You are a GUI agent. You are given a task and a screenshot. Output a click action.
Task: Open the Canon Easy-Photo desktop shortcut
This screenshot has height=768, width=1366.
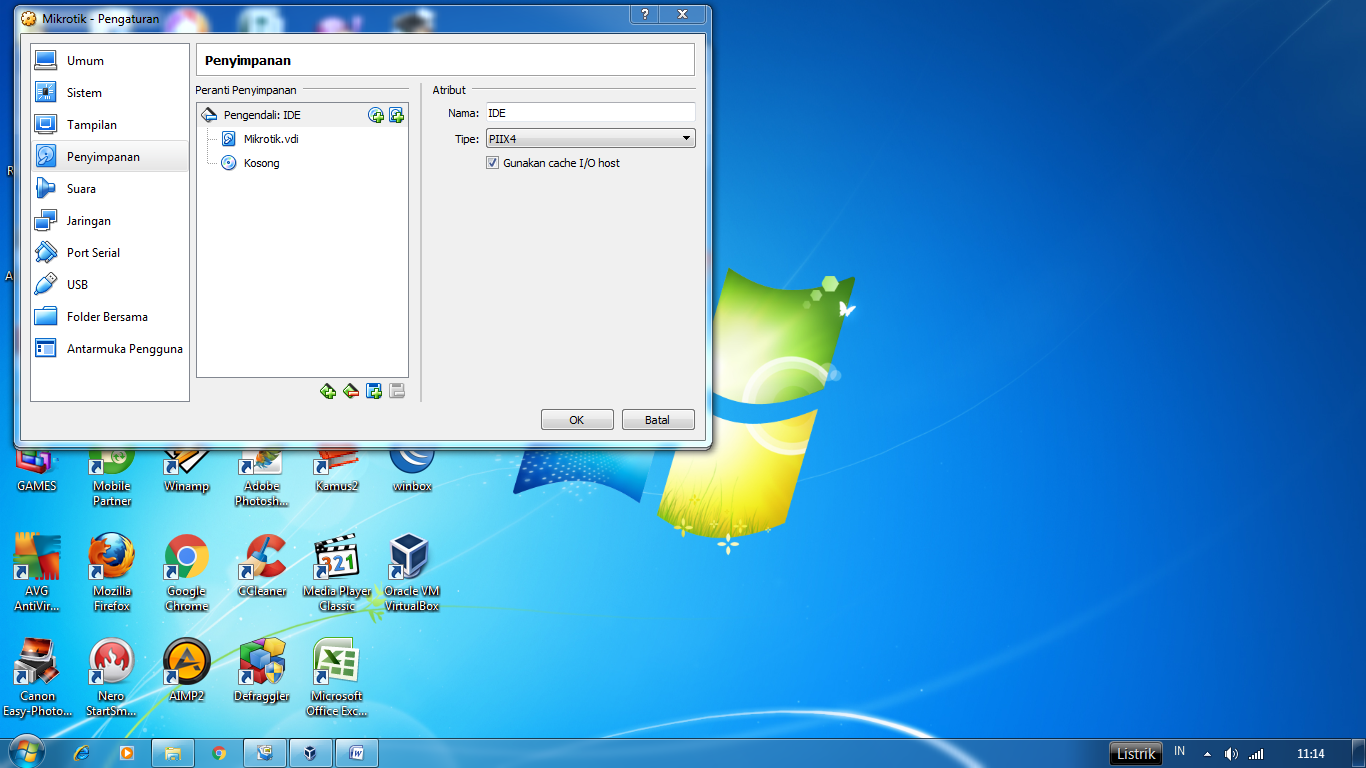coord(37,677)
